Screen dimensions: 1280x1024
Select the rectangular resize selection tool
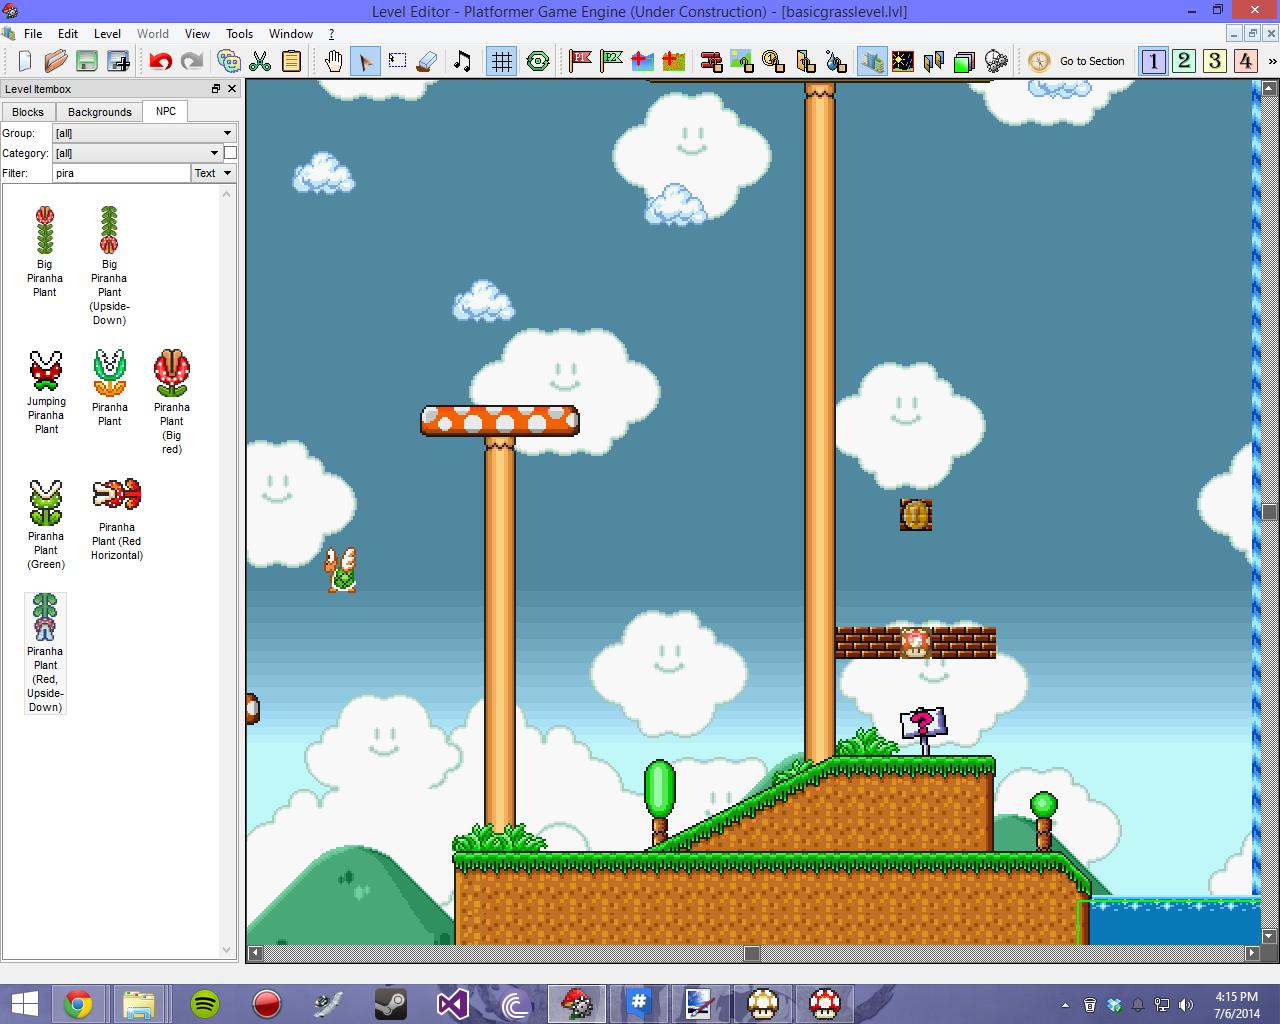397,61
